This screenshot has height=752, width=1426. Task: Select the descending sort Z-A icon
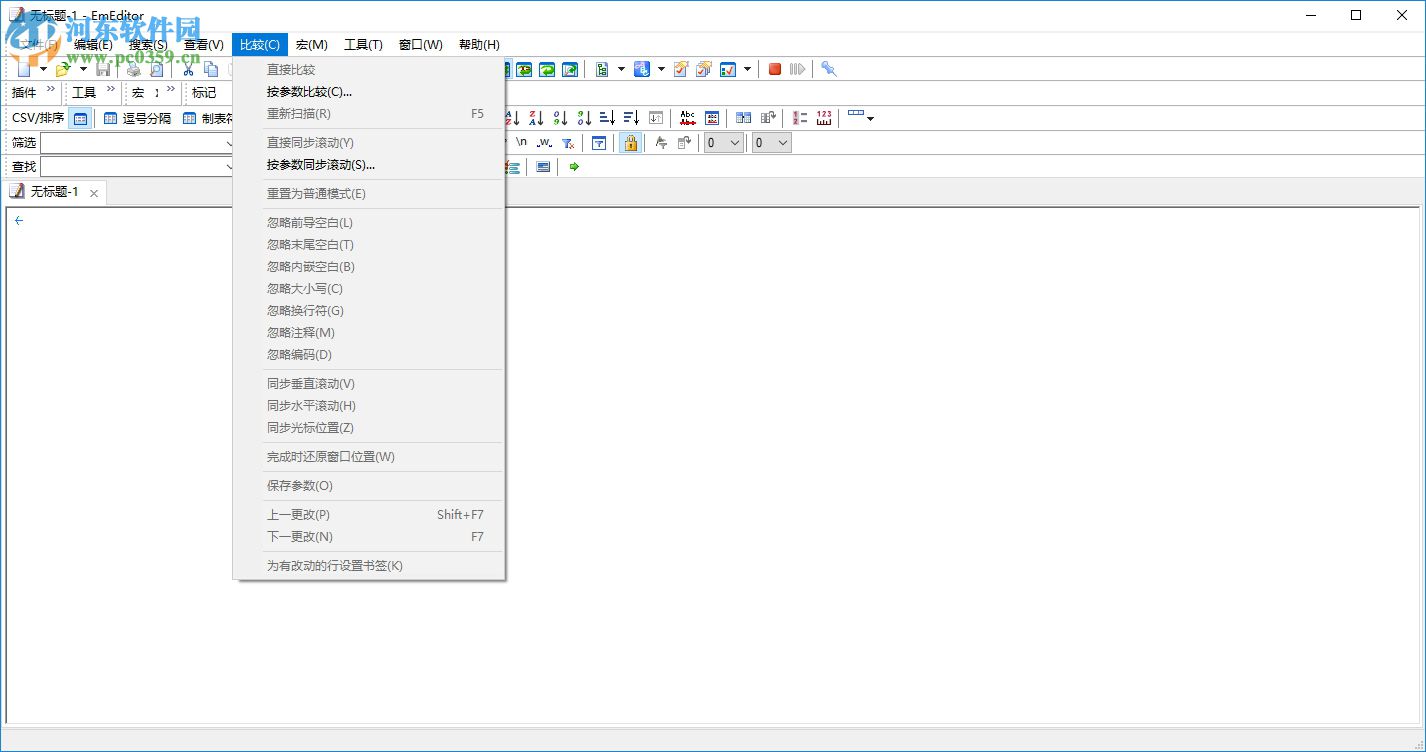(535, 117)
